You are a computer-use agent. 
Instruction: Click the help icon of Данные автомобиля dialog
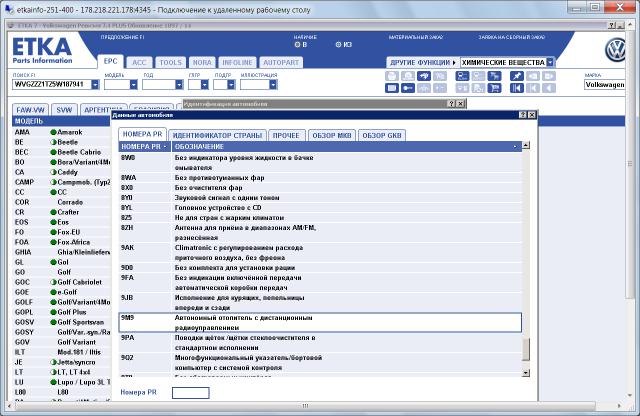click(x=523, y=115)
